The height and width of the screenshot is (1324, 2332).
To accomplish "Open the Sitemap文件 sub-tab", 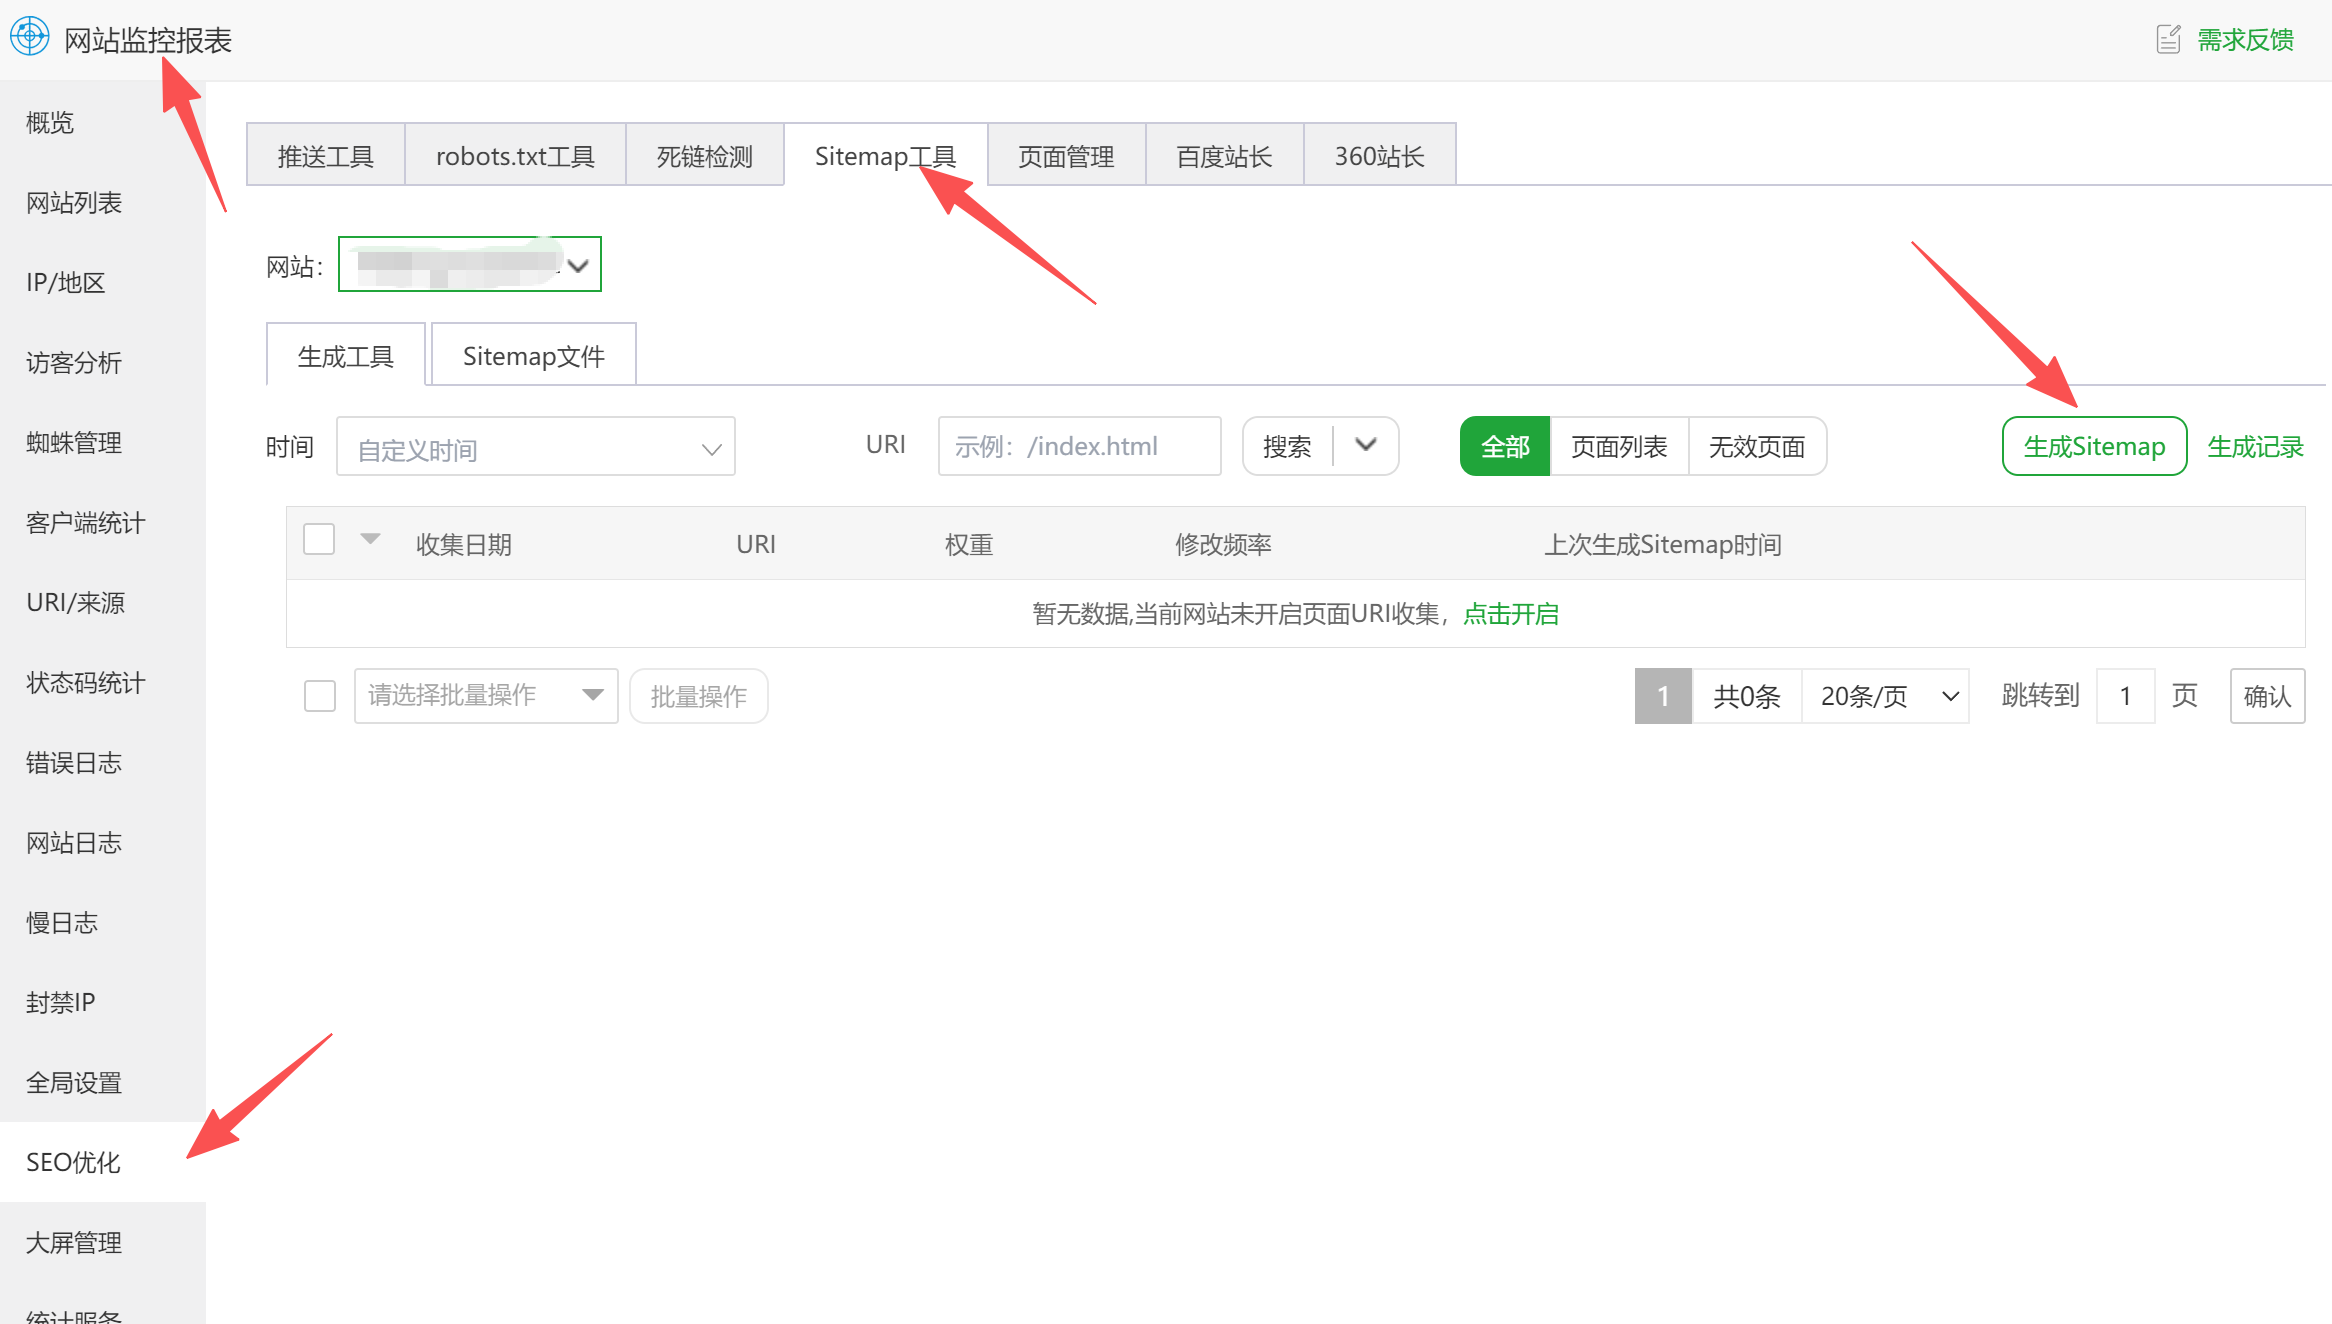I will [533, 356].
